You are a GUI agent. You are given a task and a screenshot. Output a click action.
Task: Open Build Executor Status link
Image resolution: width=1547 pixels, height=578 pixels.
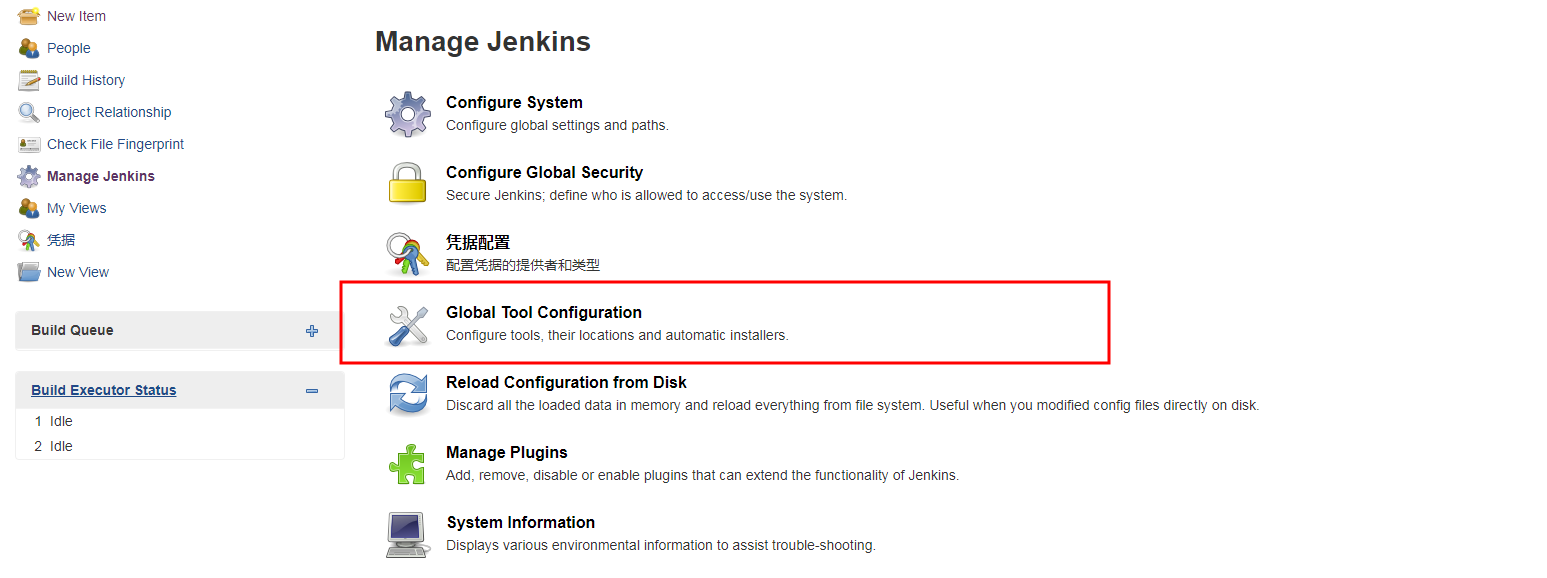point(104,390)
